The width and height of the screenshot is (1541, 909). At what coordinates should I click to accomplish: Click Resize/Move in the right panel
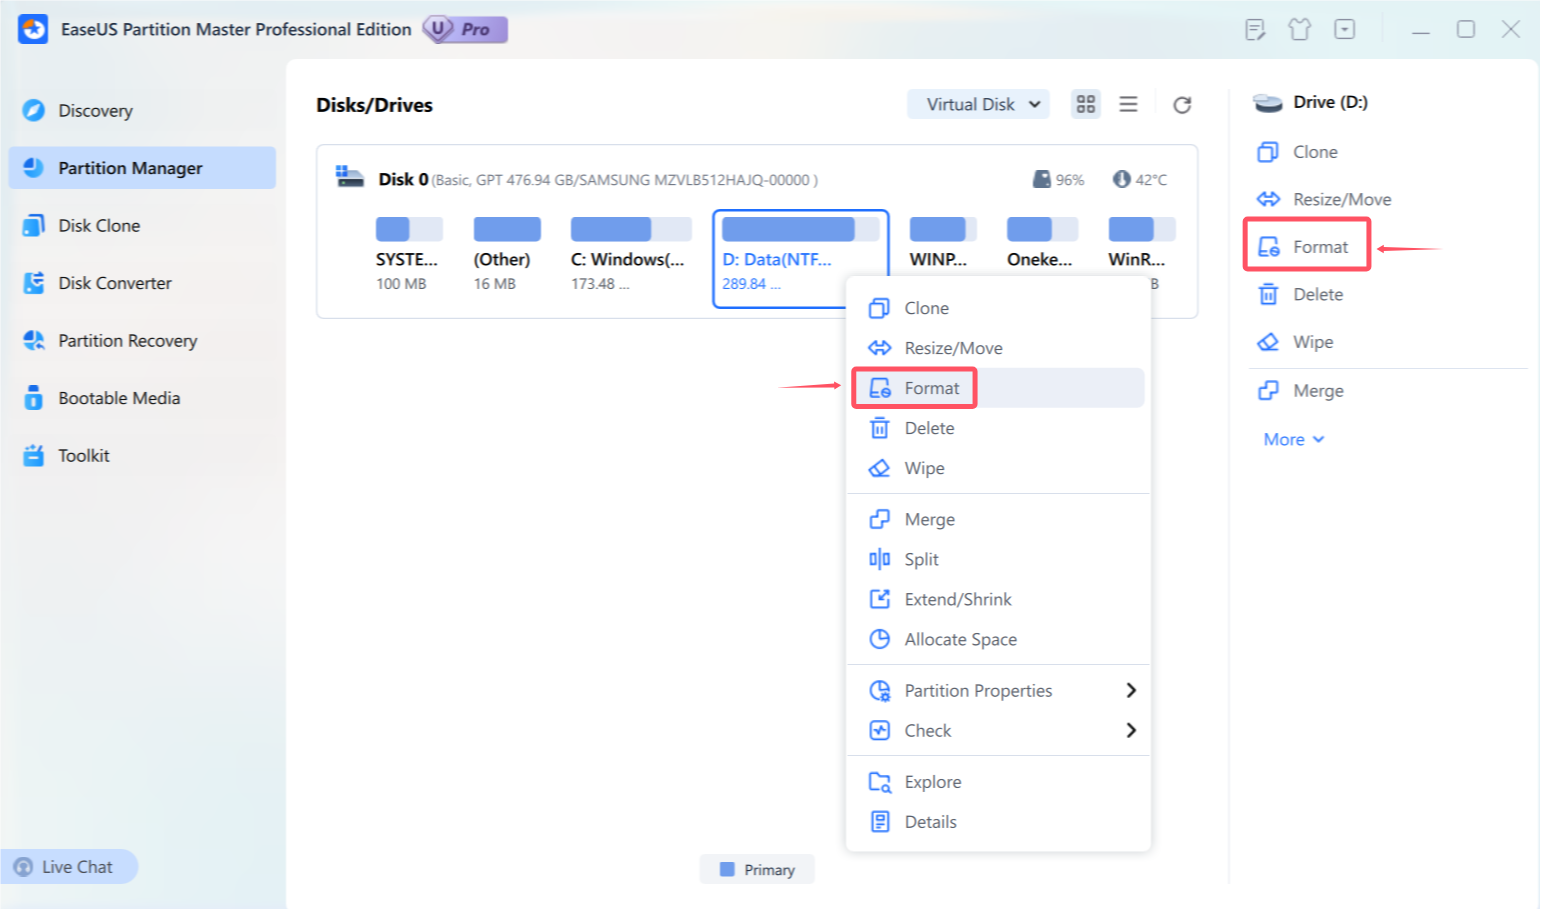[1324, 199]
